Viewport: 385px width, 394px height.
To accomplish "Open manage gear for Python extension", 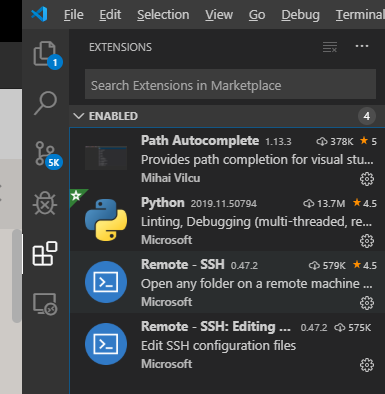I will pos(367,241).
